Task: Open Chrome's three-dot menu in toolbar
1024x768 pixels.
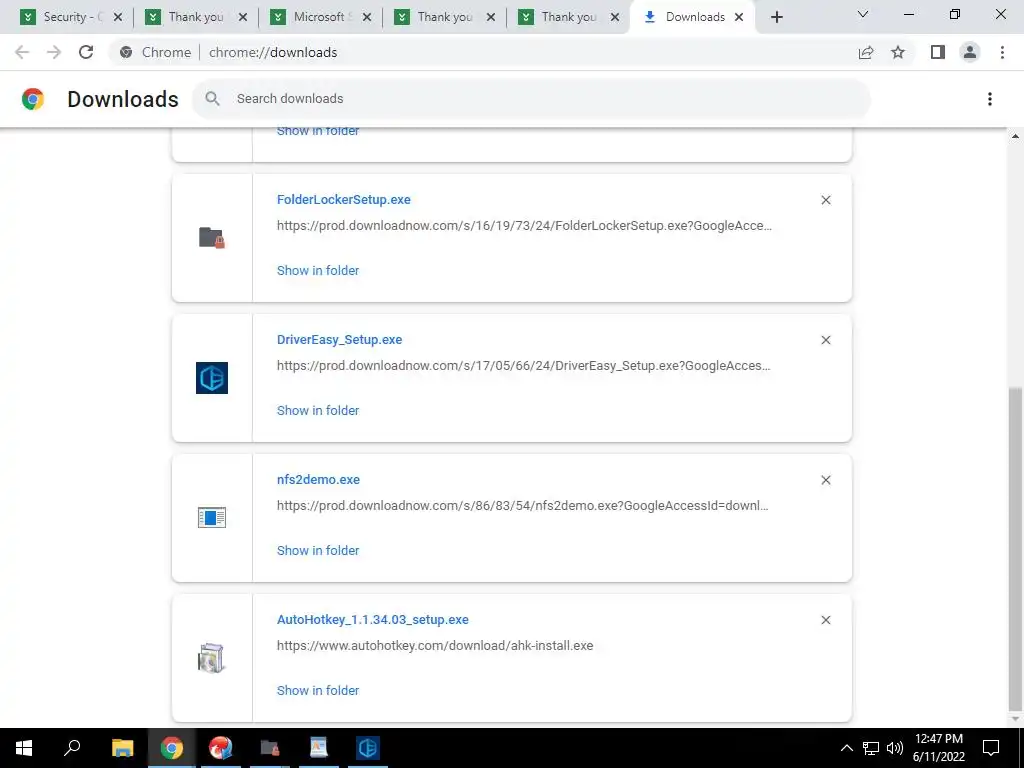Action: (1002, 52)
